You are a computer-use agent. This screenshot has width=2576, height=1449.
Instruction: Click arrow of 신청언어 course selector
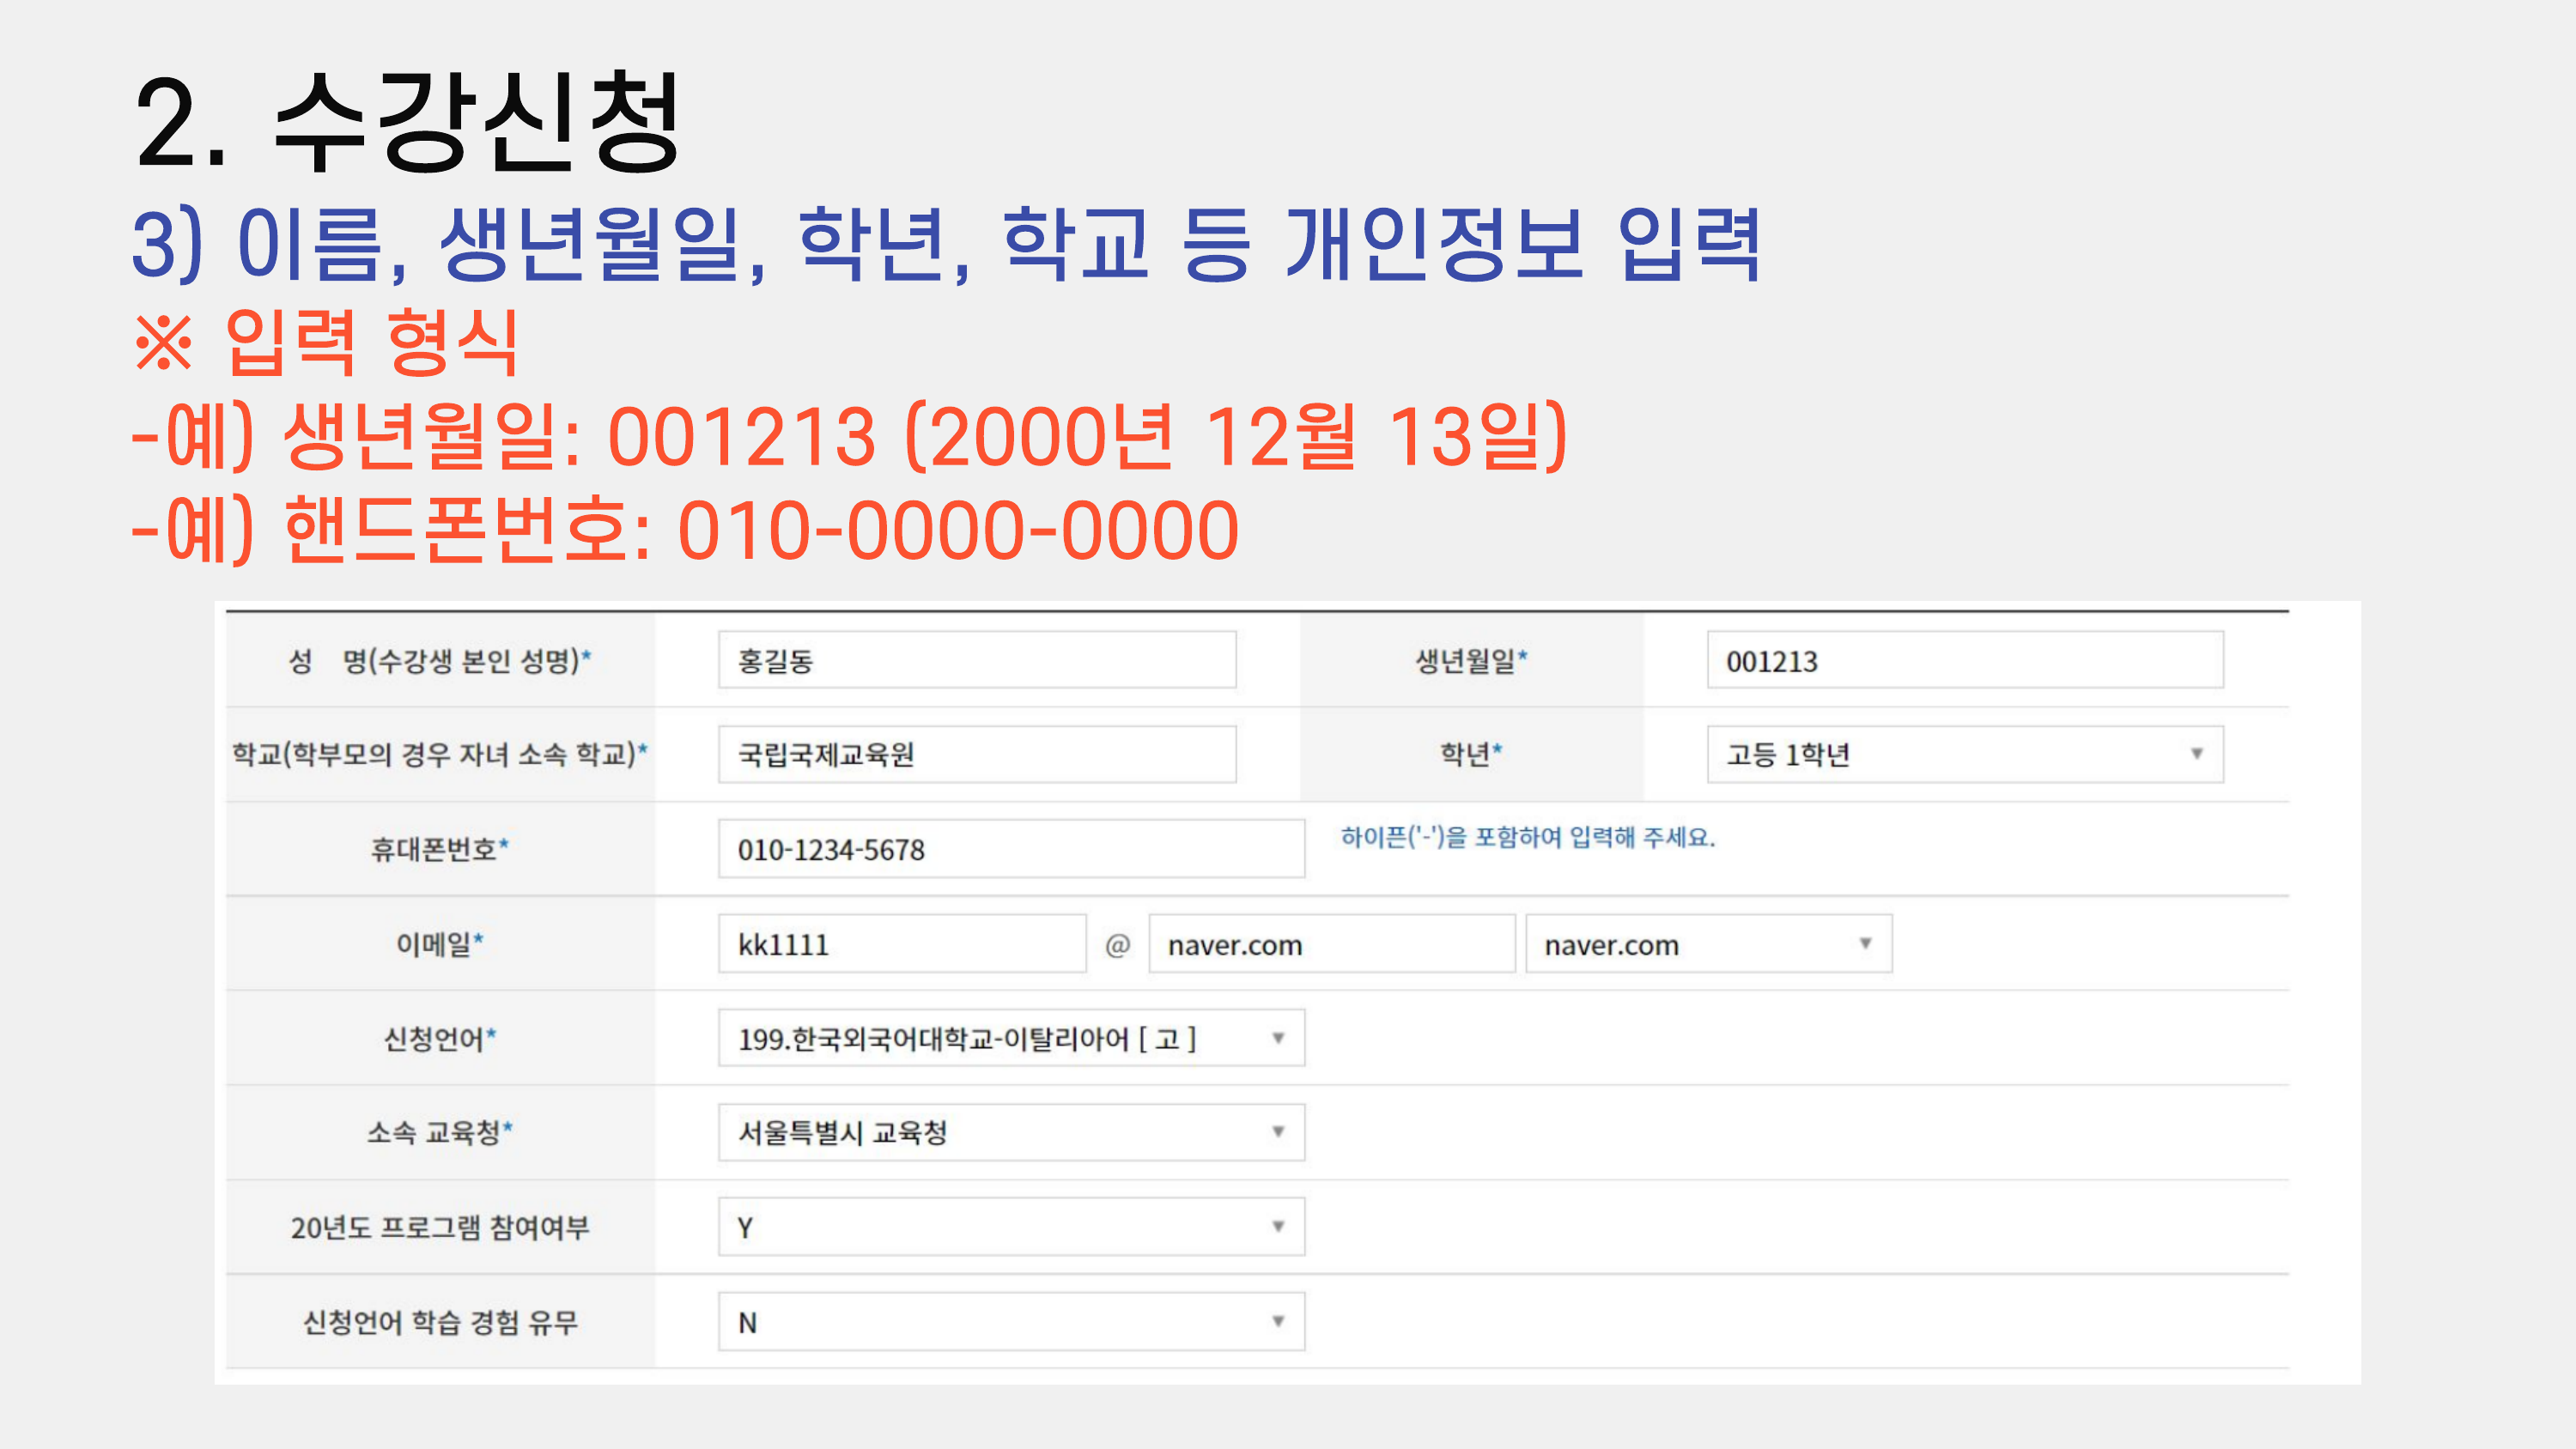1277,1038
